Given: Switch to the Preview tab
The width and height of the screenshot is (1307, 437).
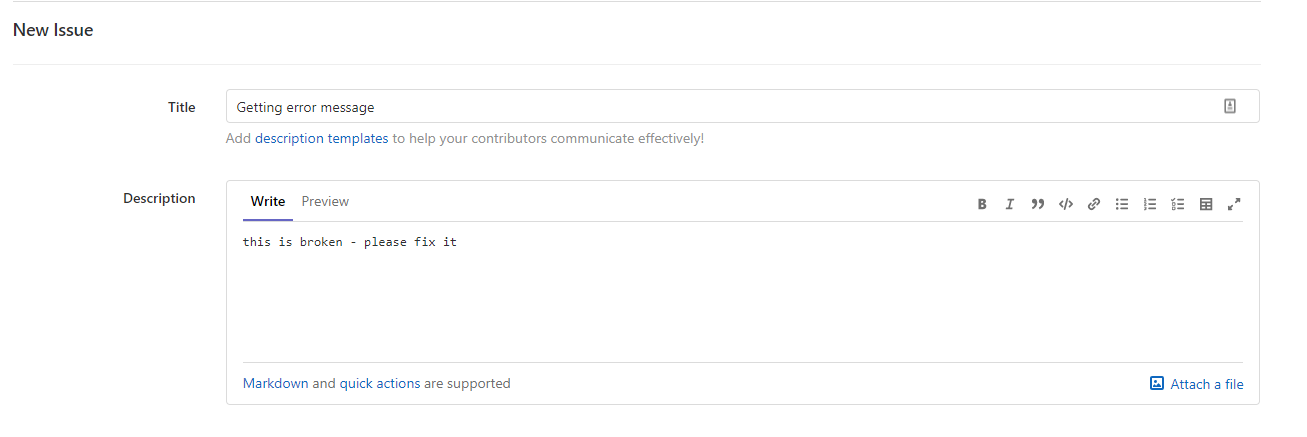Looking at the screenshot, I should point(325,202).
